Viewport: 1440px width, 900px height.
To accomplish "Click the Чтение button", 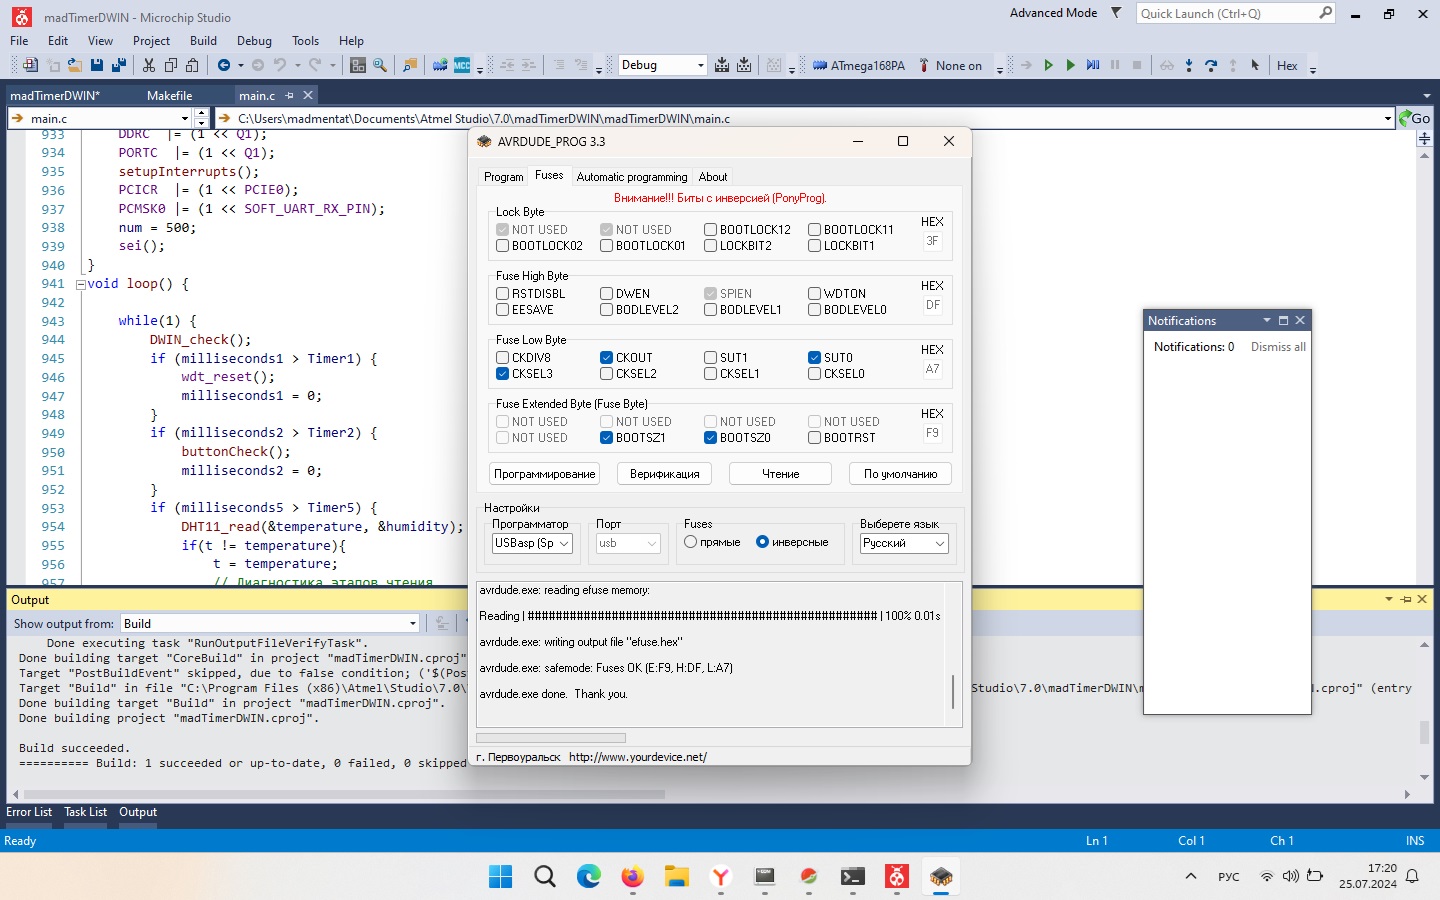I will coord(781,474).
